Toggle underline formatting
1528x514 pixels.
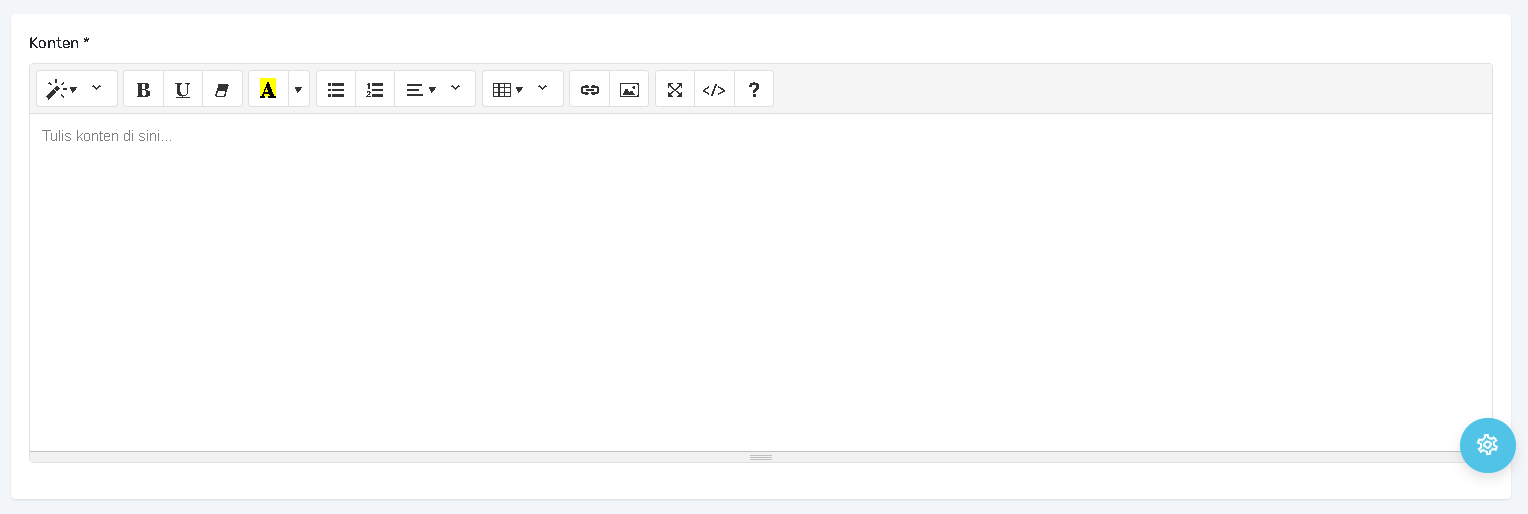click(183, 89)
